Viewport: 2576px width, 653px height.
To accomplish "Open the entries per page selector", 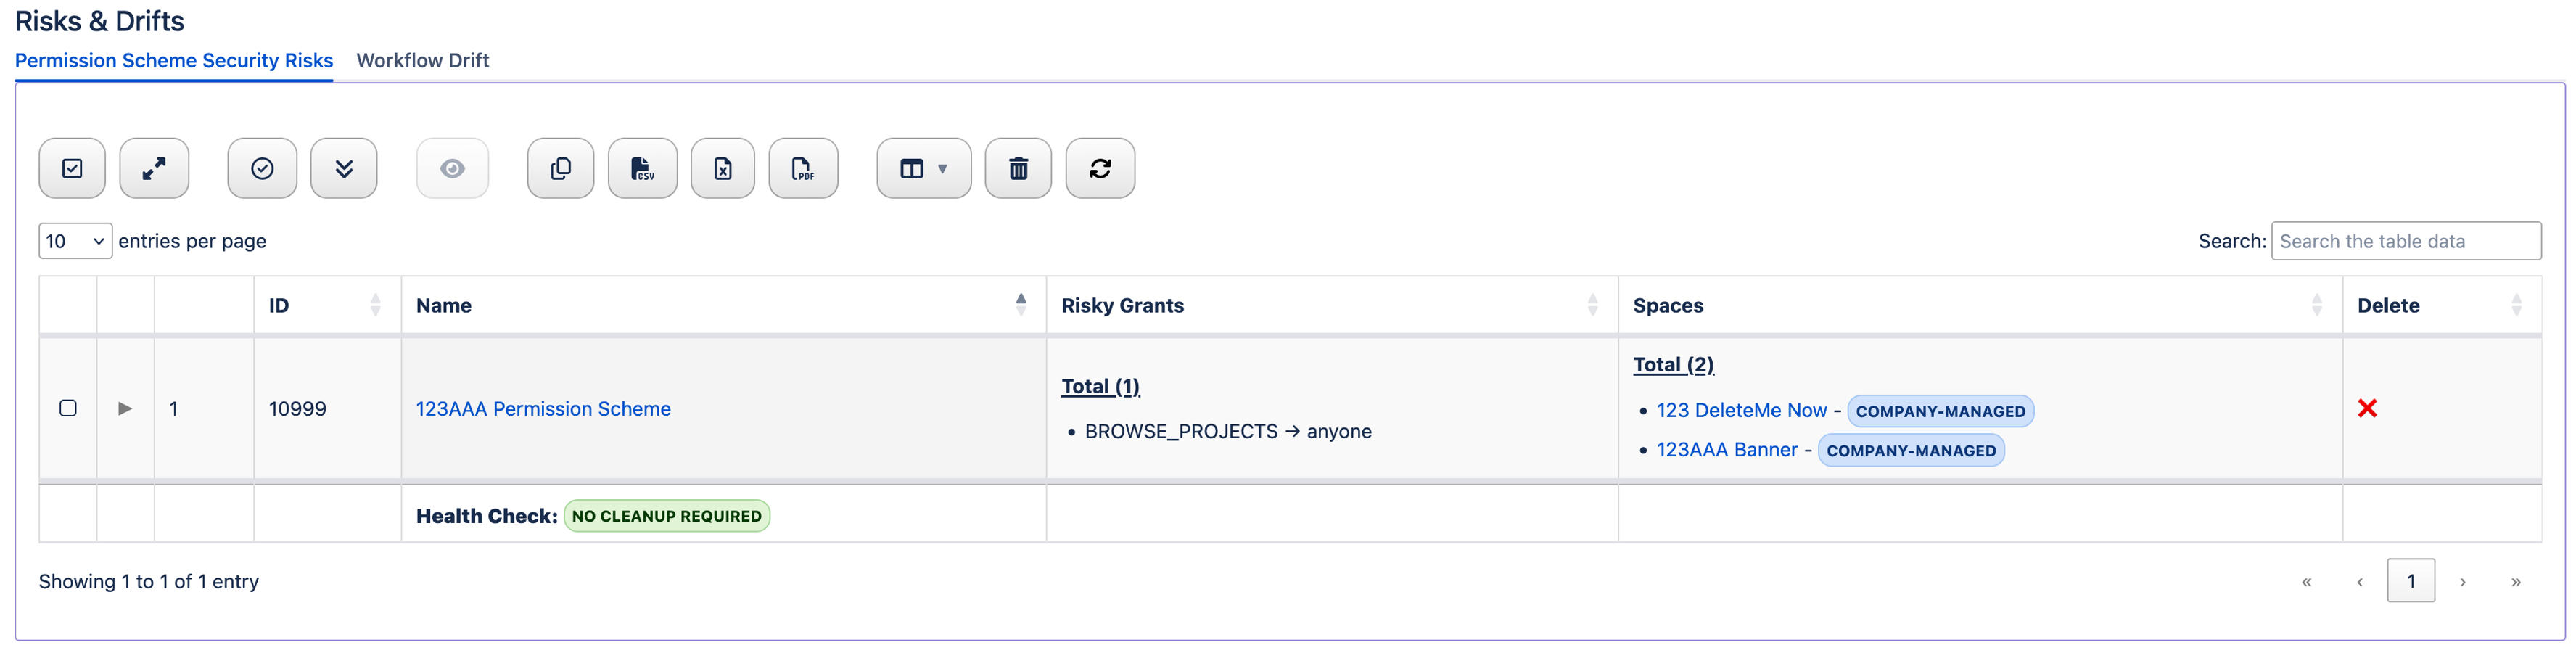I will [74, 240].
